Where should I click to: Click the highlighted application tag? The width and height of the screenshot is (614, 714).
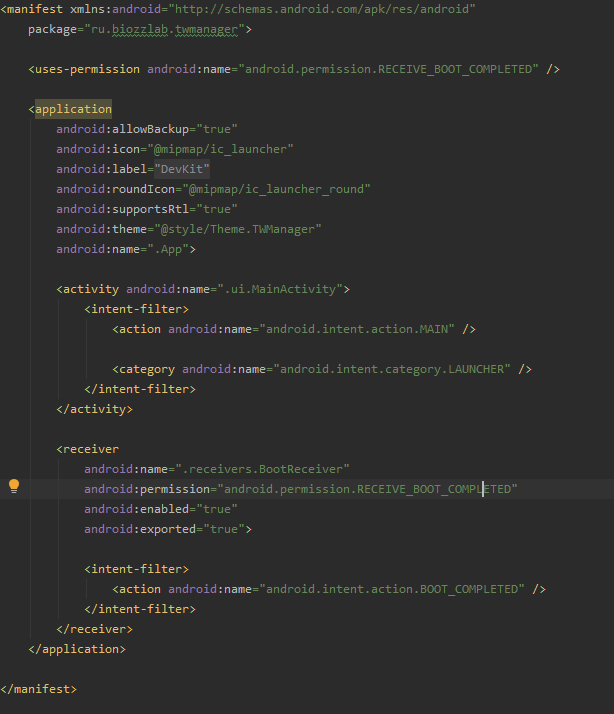pos(73,109)
